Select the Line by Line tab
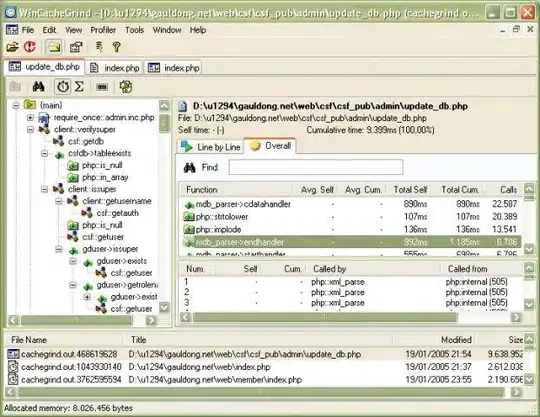 pyautogui.click(x=211, y=147)
